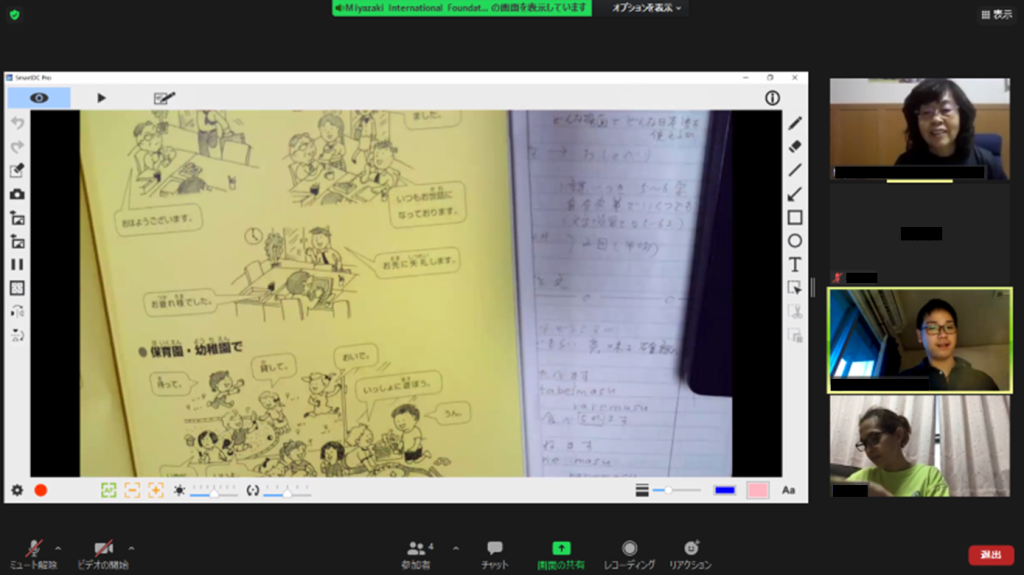Viewport: 1024px width, 575px height.
Task: Switch to the eye view mode tab
Action: pos(39,98)
